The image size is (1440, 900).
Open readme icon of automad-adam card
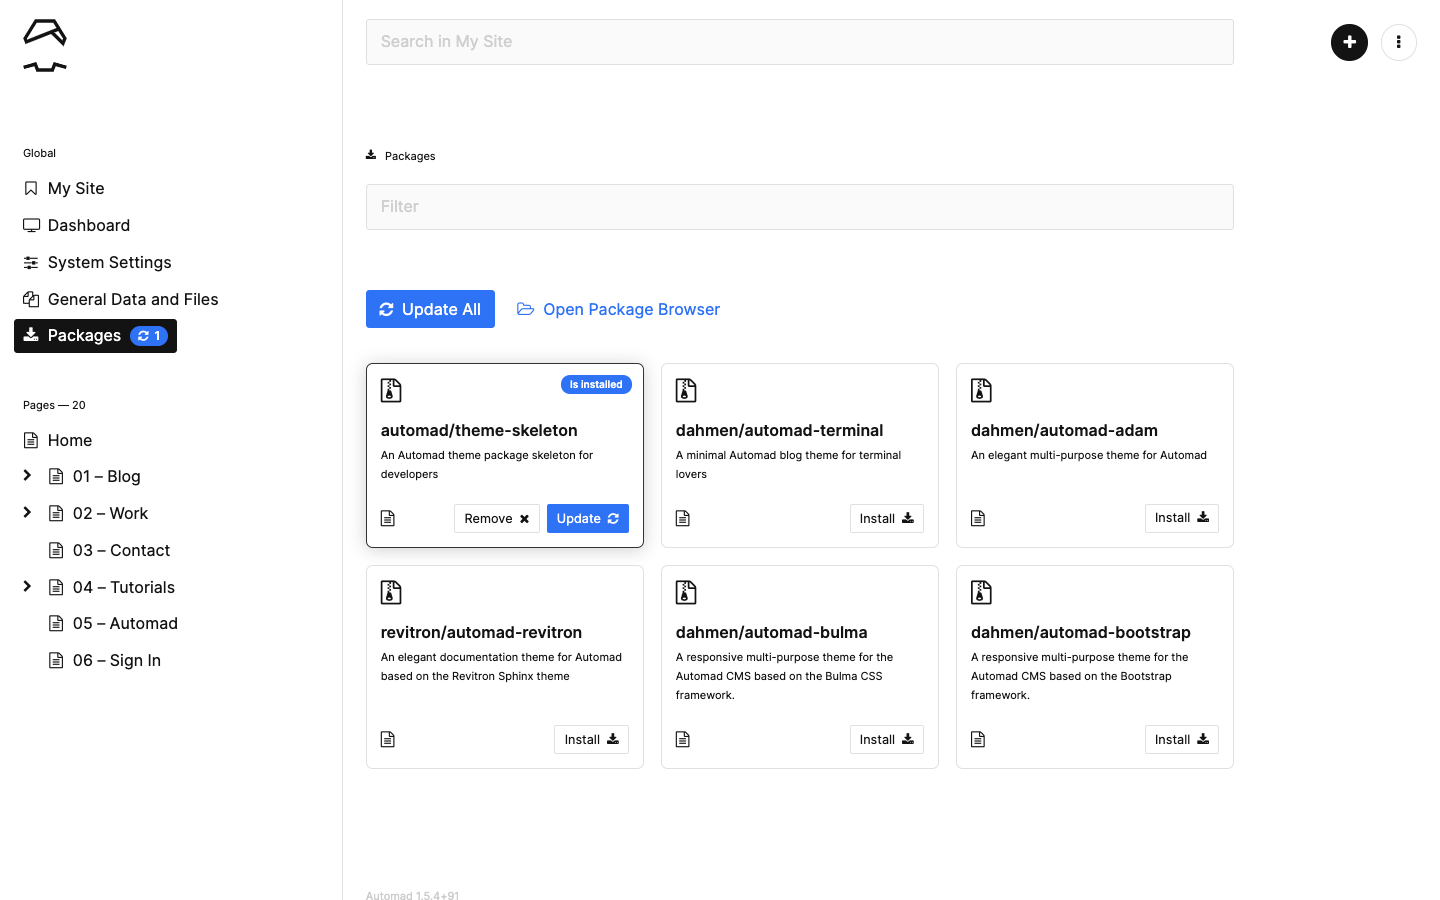coord(978,518)
